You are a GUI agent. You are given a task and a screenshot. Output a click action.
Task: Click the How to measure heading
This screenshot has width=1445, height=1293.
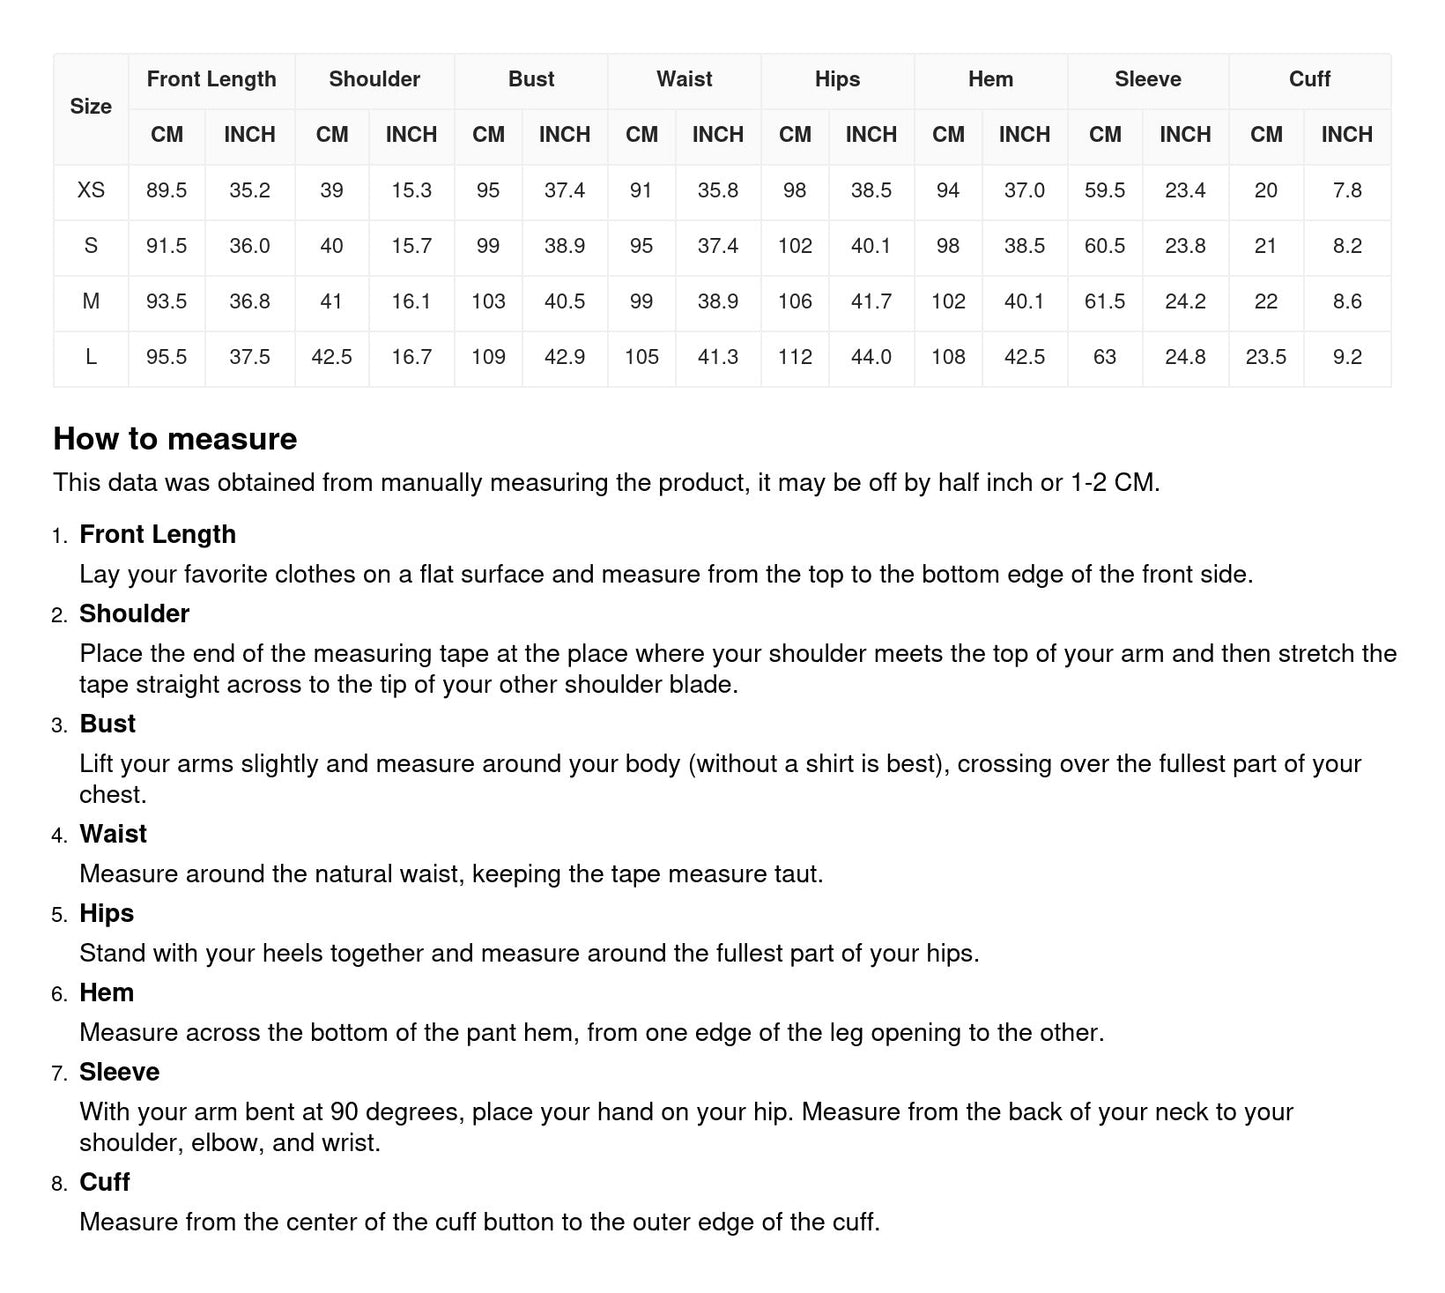point(175,439)
